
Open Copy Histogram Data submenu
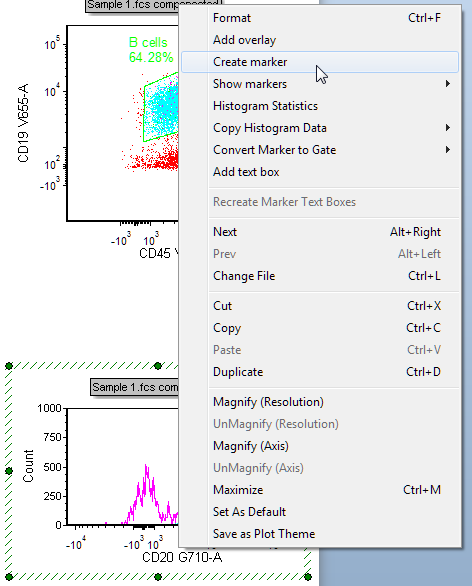[x=320, y=128]
